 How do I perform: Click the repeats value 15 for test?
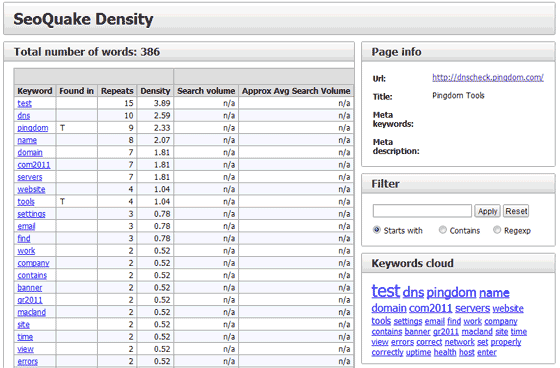click(129, 103)
